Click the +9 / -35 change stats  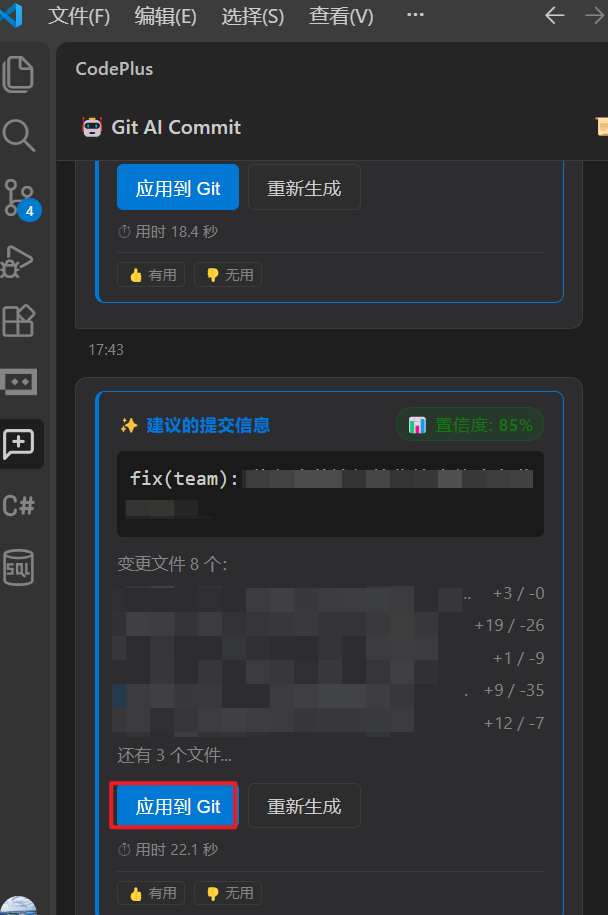tap(513, 690)
